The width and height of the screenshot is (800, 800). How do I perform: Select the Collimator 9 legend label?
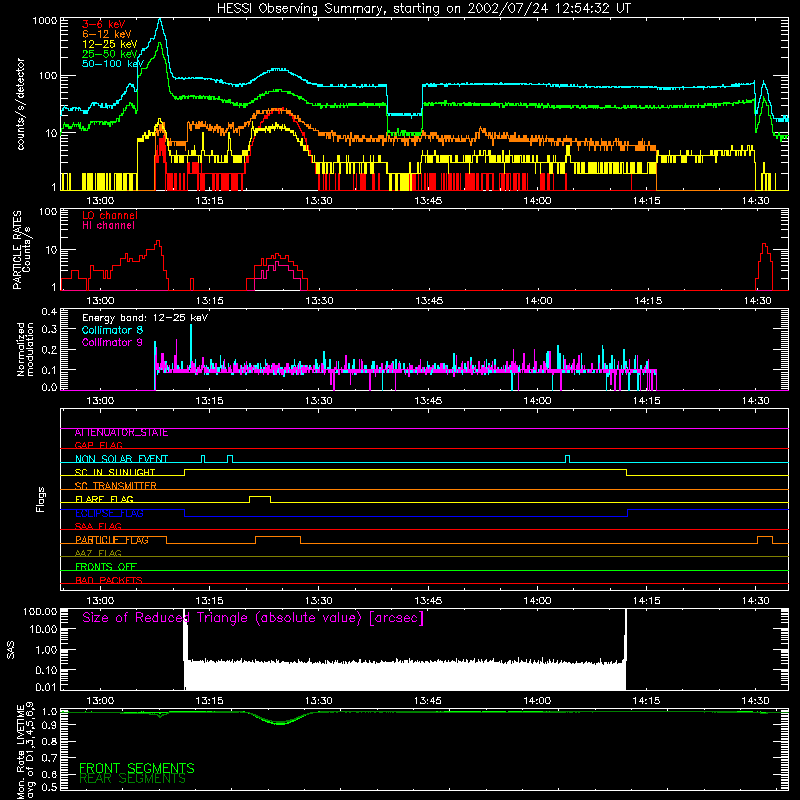tap(112, 342)
